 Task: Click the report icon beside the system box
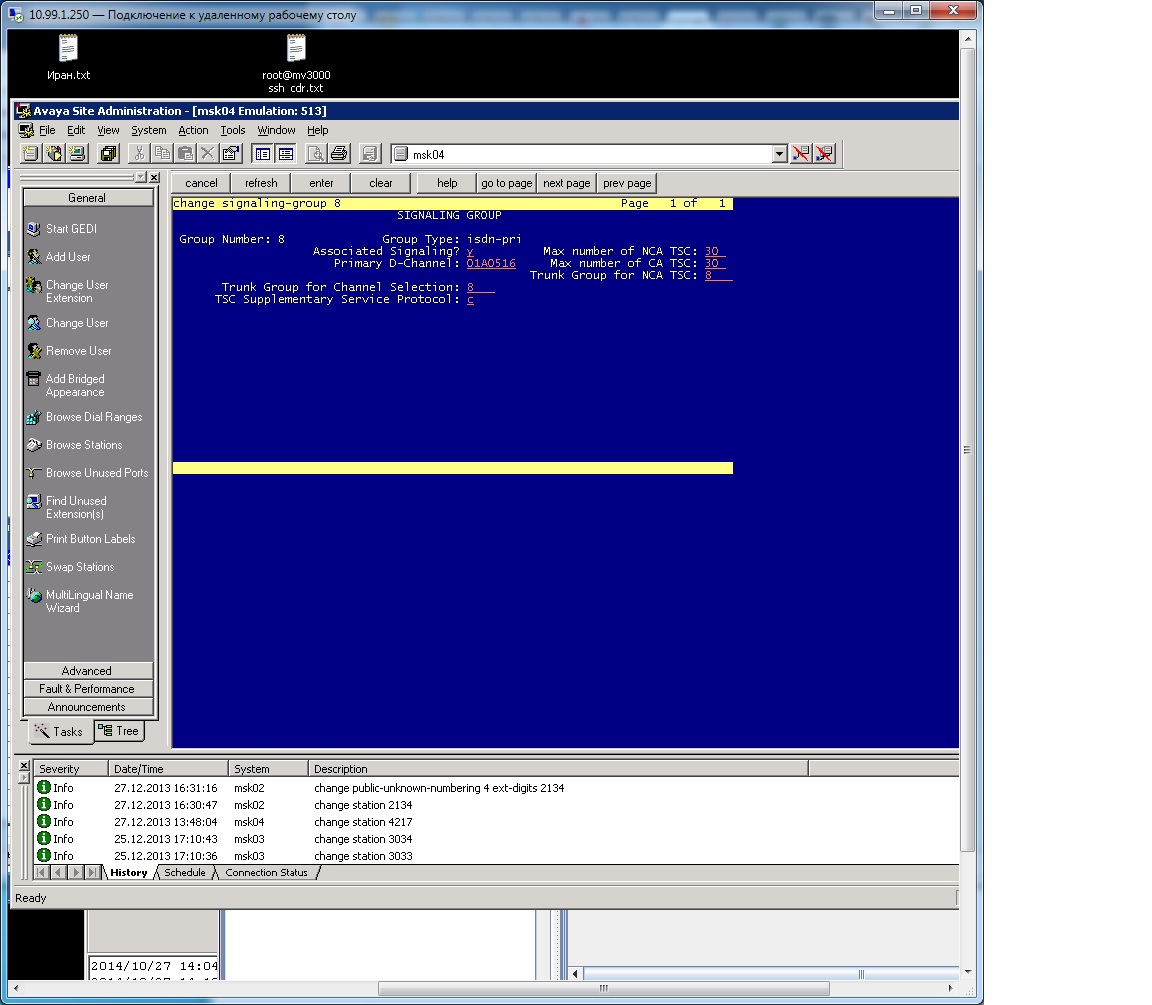pyautogui.click(x=370, y=154)
